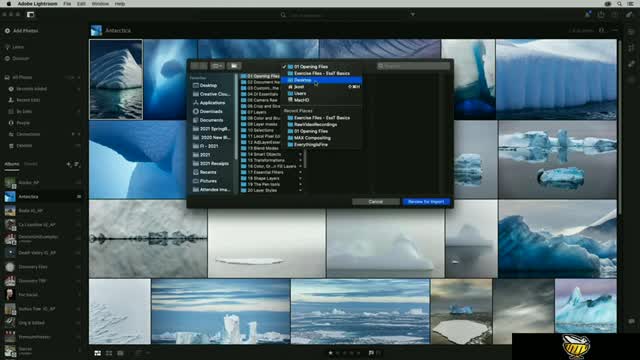Choose Desktop from the path popup
Screen dimensions: 640x360
coord(322,80)
